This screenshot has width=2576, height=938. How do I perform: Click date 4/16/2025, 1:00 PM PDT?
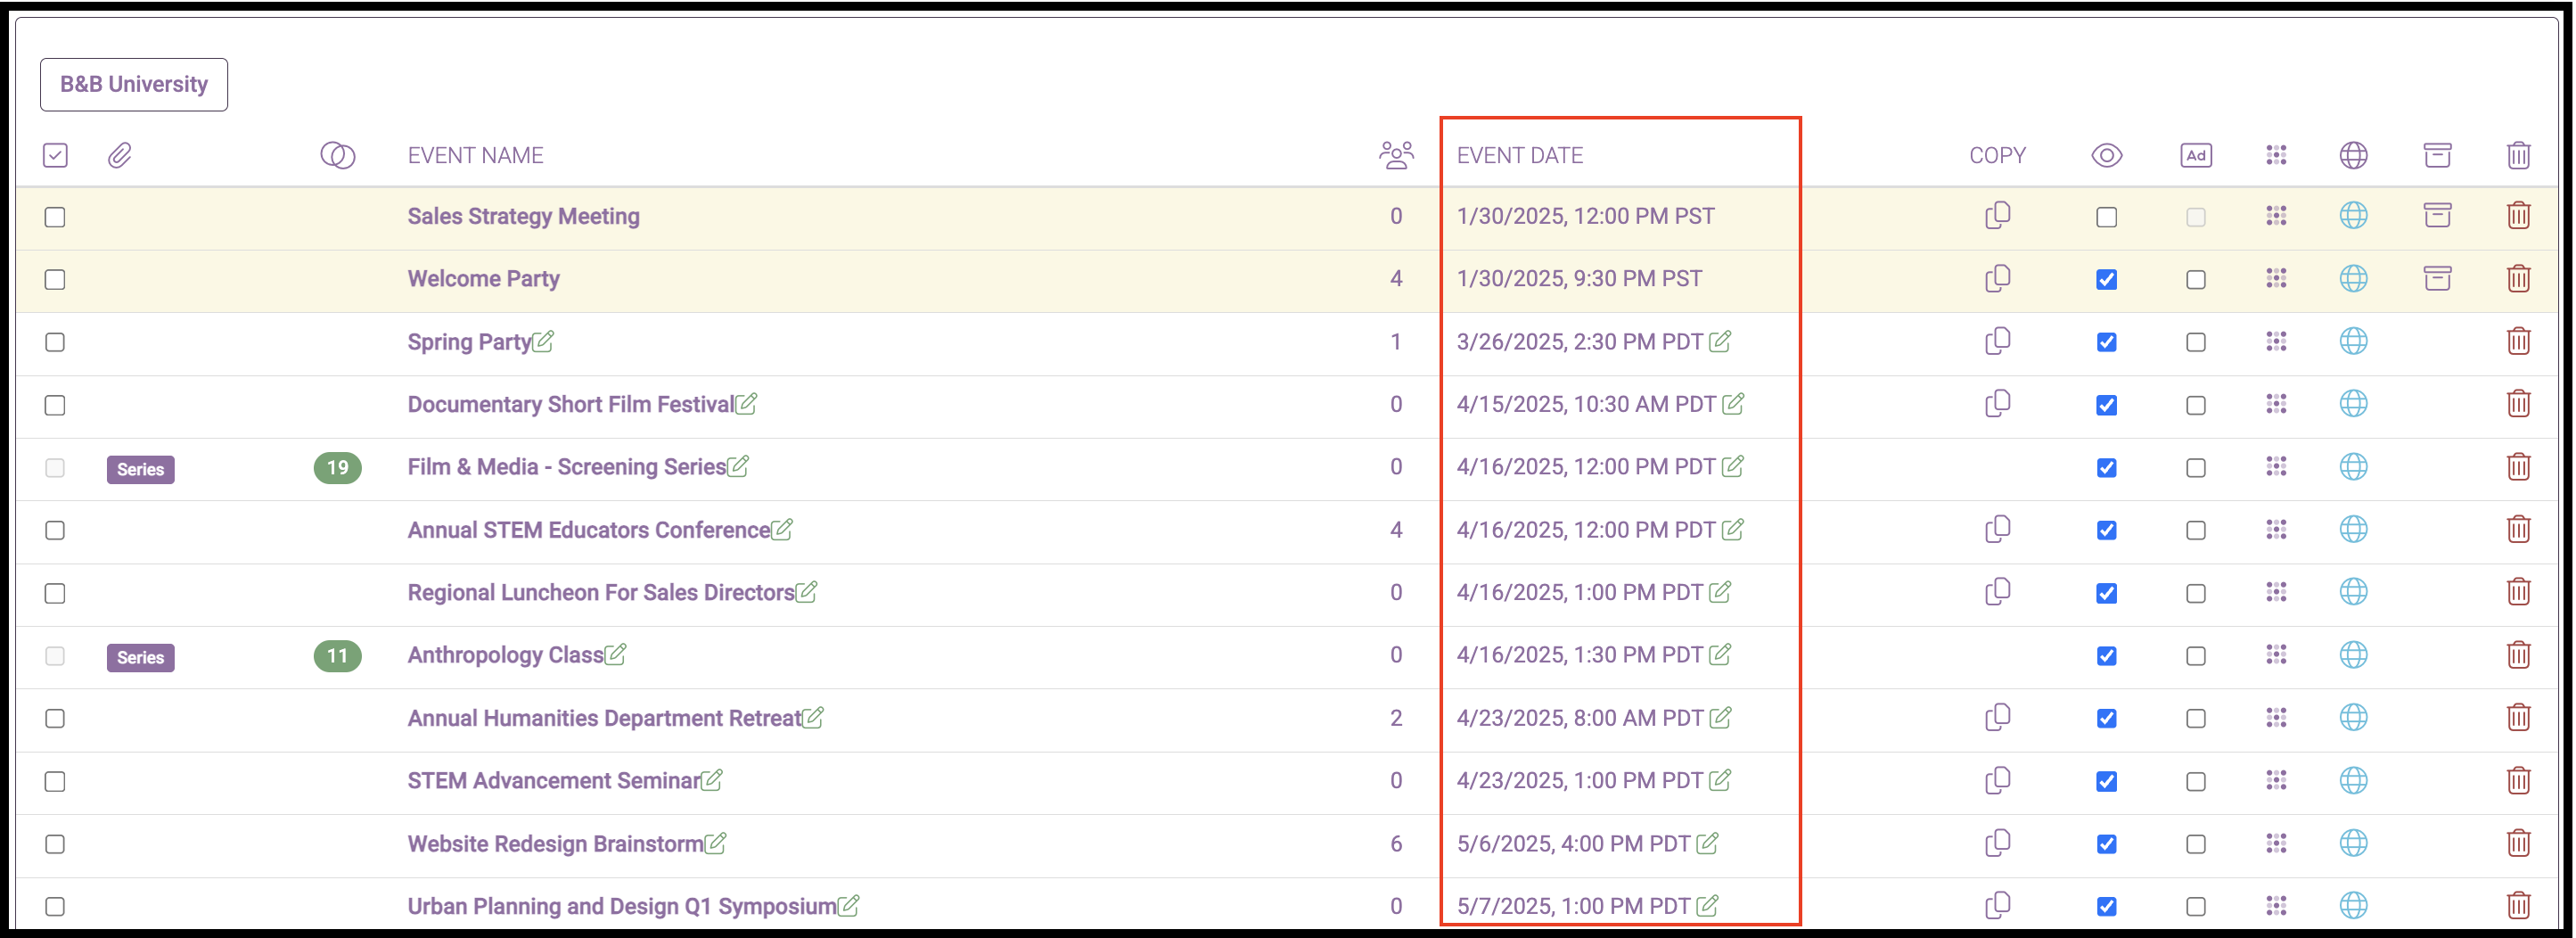1580,592
